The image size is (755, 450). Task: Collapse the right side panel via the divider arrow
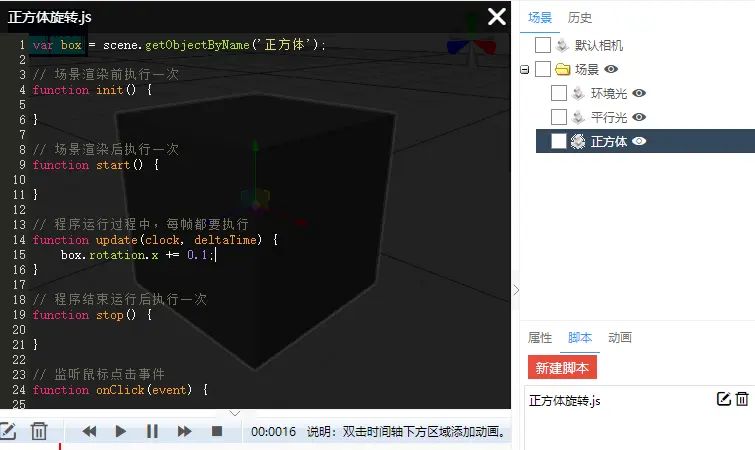(x=516, y=289)
